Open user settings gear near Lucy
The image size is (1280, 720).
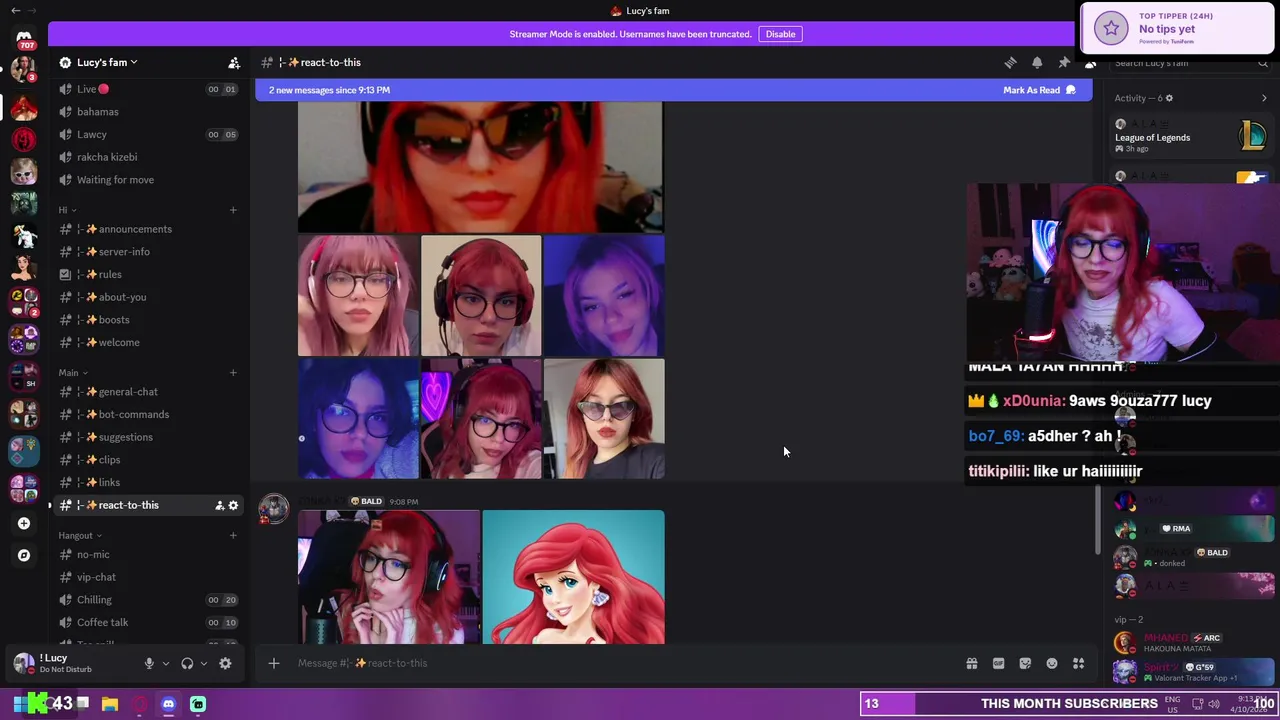pyautogui.click(x=225, y=663)
